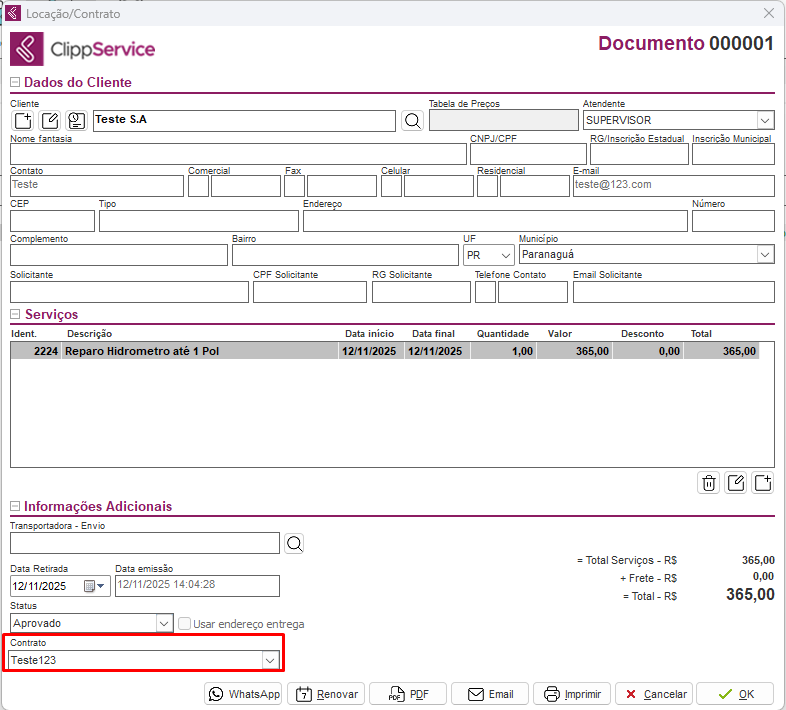Search Transportadora with the magnifier icon
Viewport: 786px width, 710px height.
[x=293, y=543]
